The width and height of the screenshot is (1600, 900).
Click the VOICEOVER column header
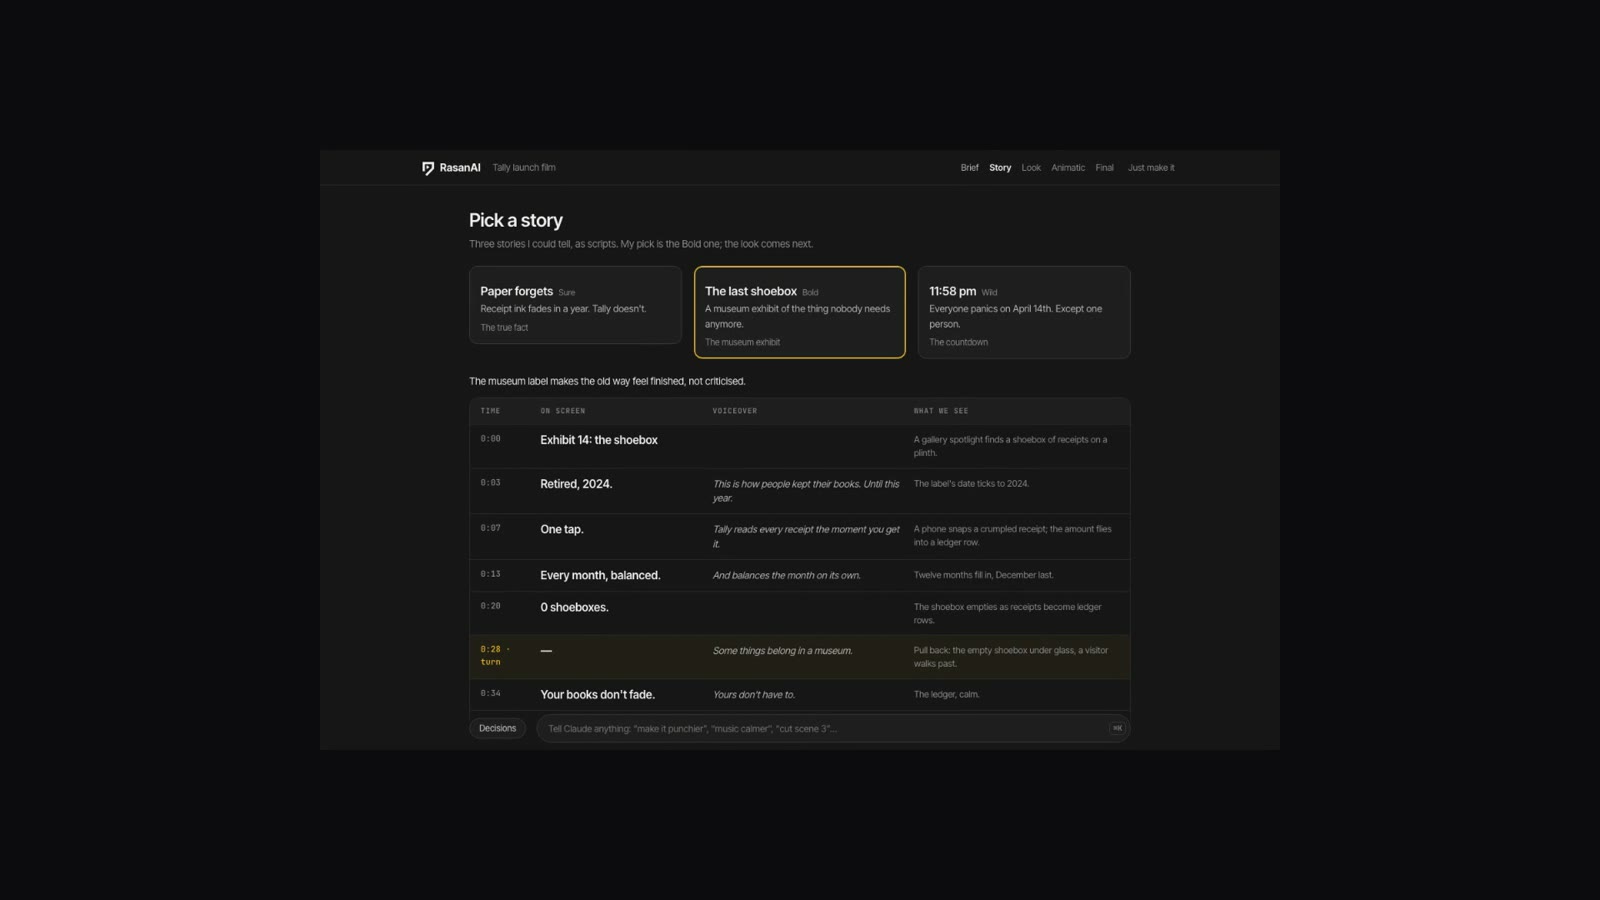coord(734,411)
